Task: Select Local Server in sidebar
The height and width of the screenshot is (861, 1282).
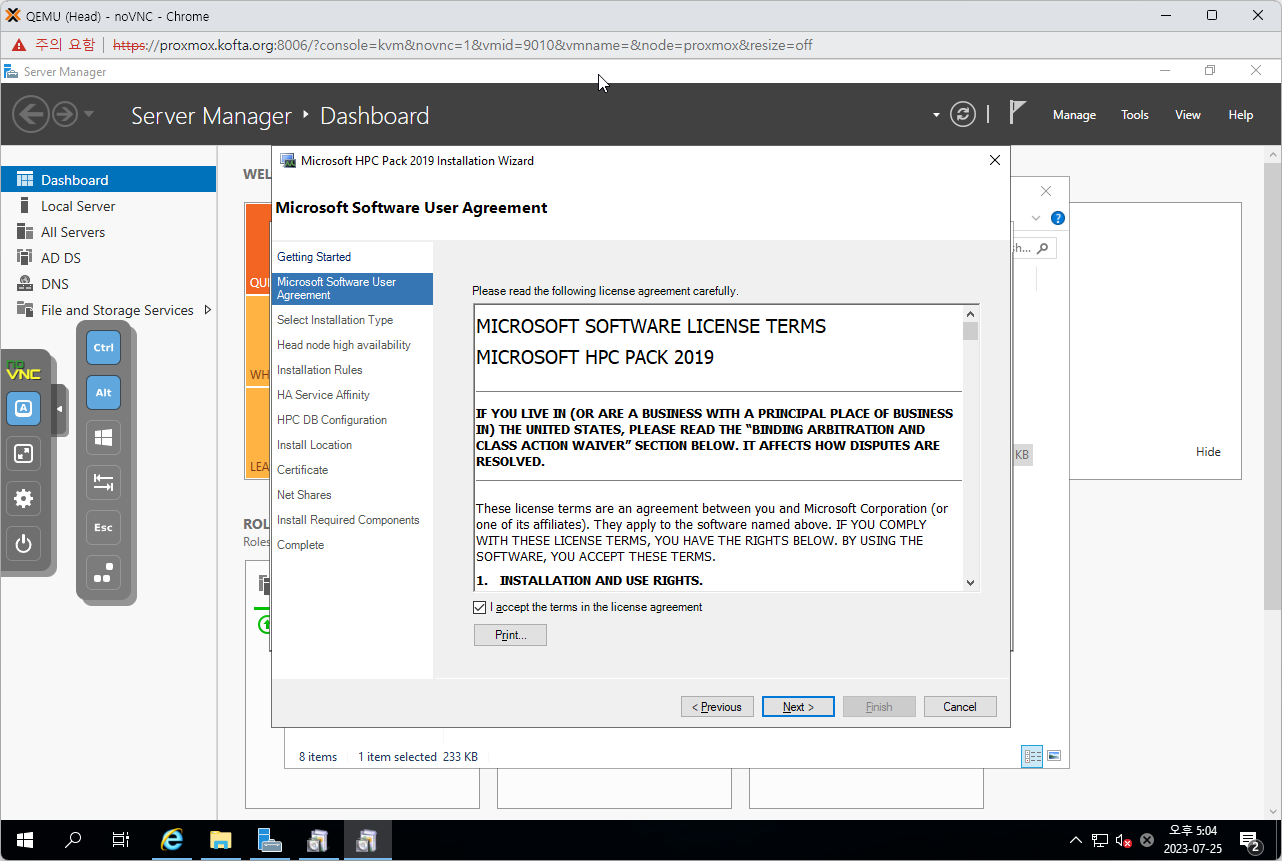Action: [x=78, y=206]
